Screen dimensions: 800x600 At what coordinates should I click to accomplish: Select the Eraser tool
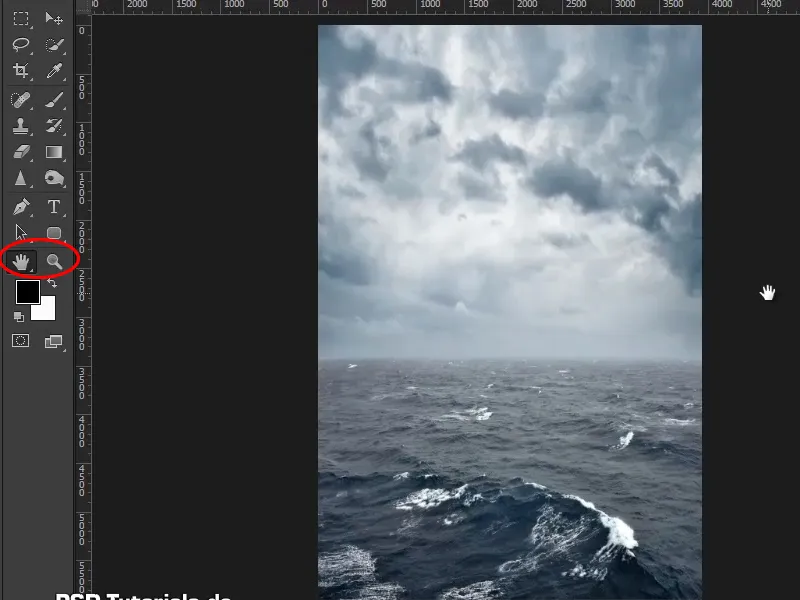click(20, 152)
